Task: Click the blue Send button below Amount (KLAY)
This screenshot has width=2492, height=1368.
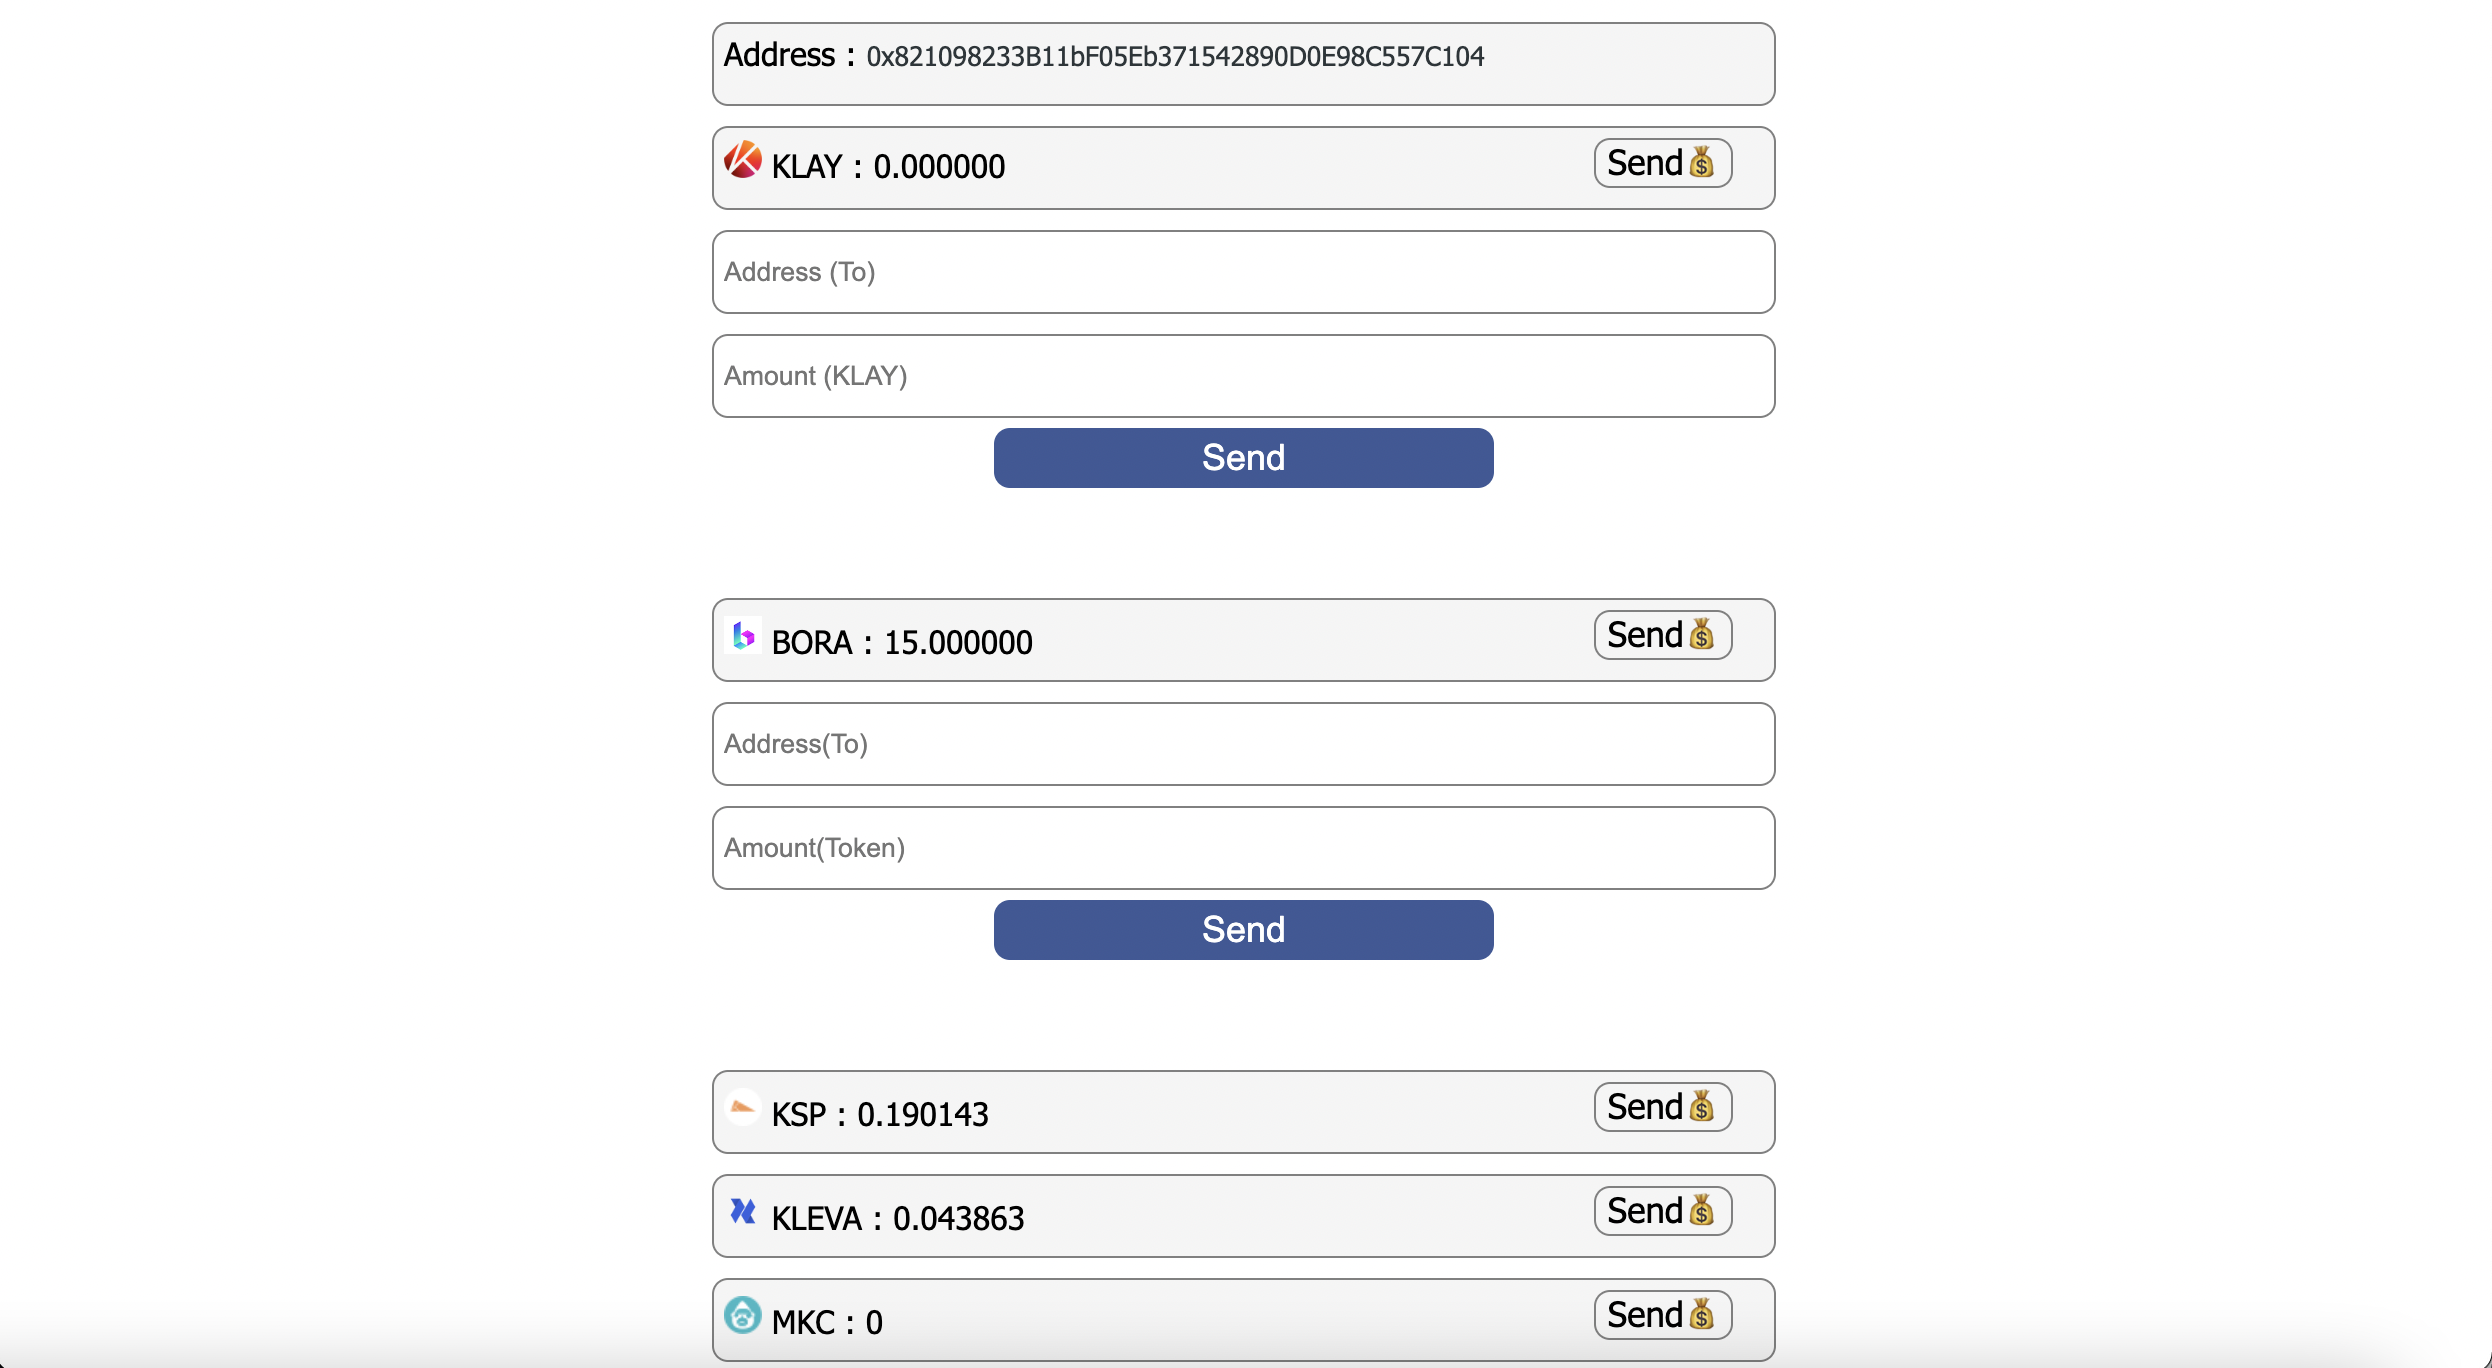Action: pyautogui.click(x=1242, y=457)
